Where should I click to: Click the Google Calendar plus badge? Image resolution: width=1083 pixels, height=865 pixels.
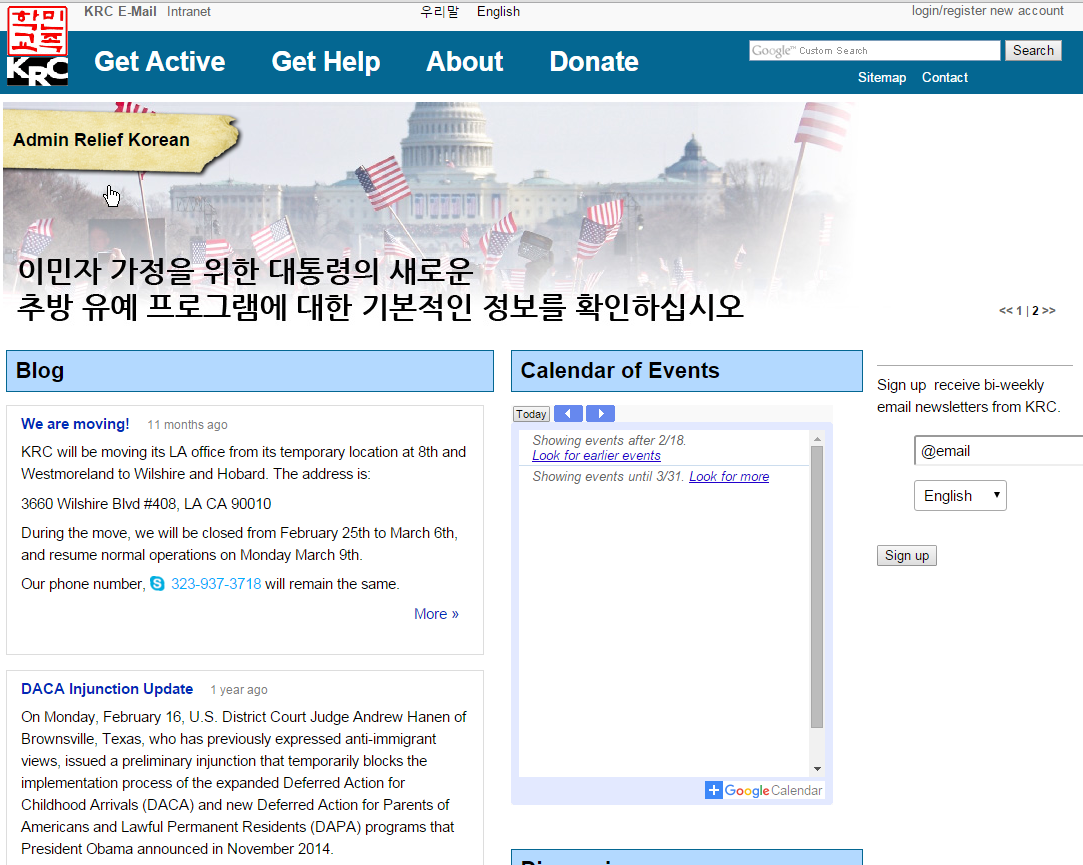click(x=713, y=790)
